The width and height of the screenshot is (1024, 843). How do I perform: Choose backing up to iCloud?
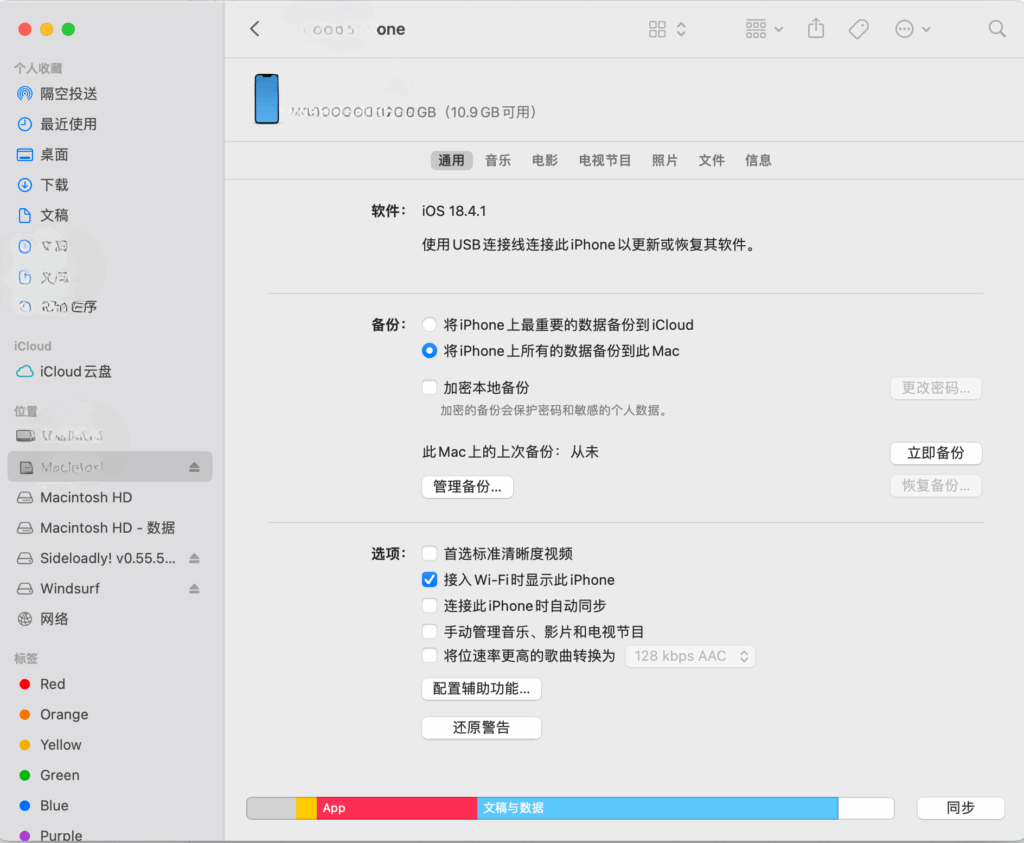click(429, 325)
